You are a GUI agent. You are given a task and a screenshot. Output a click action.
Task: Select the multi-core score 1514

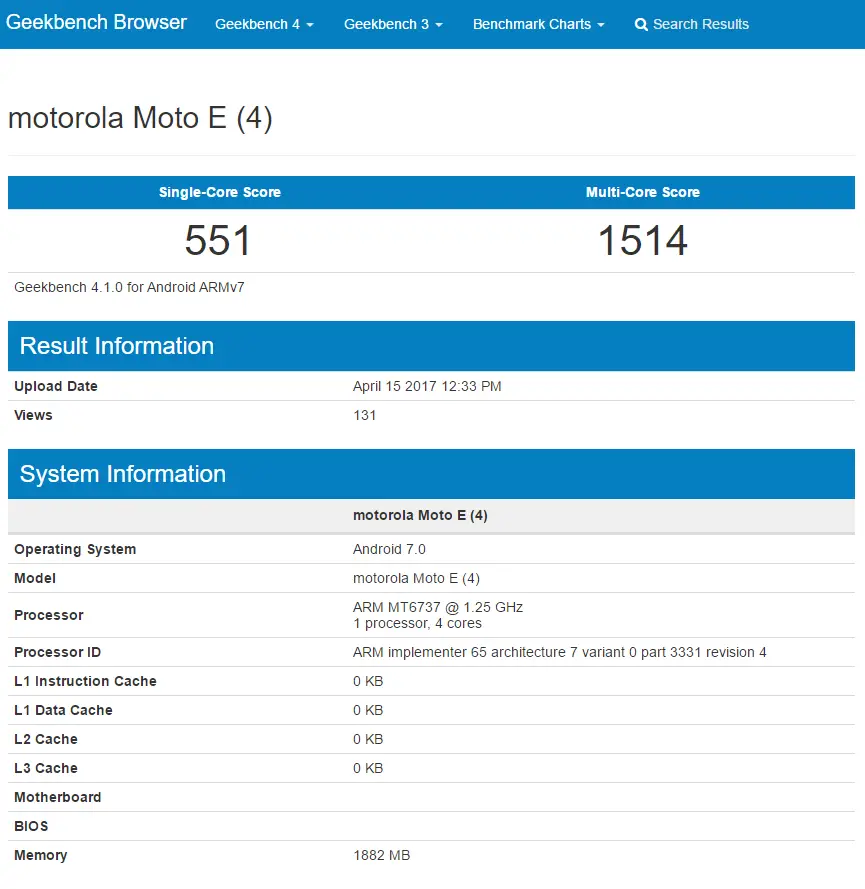click(x=643, y=240)
